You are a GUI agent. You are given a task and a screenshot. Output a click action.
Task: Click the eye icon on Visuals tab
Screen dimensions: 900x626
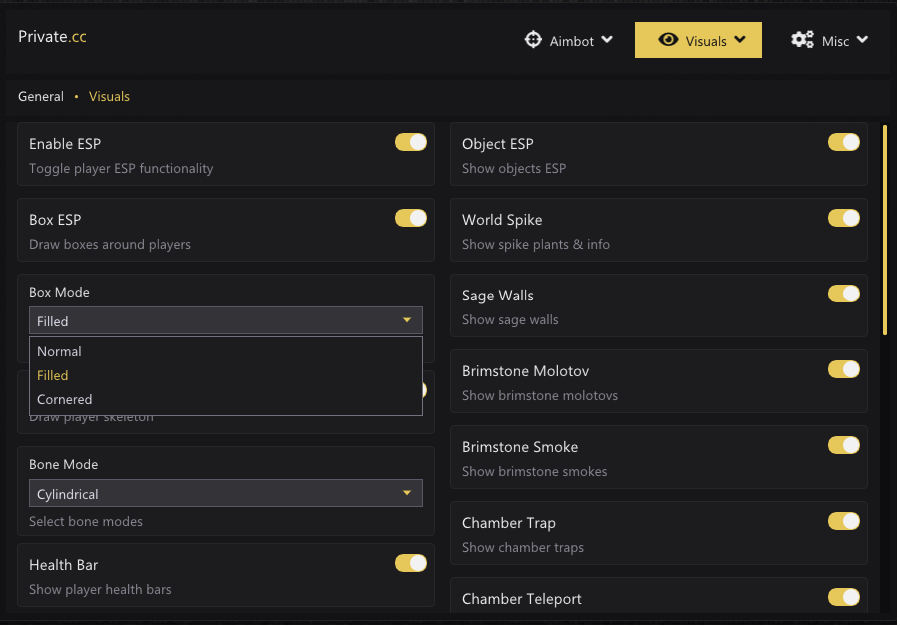pos(669,40)
